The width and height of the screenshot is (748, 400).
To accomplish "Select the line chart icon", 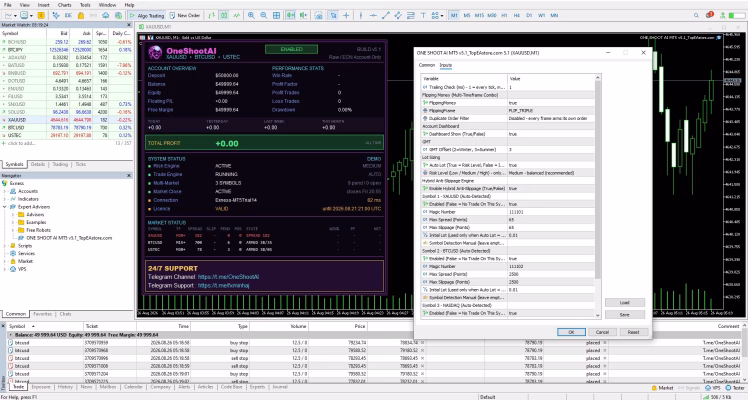I will pyautogui.click(x=237, y=15).
